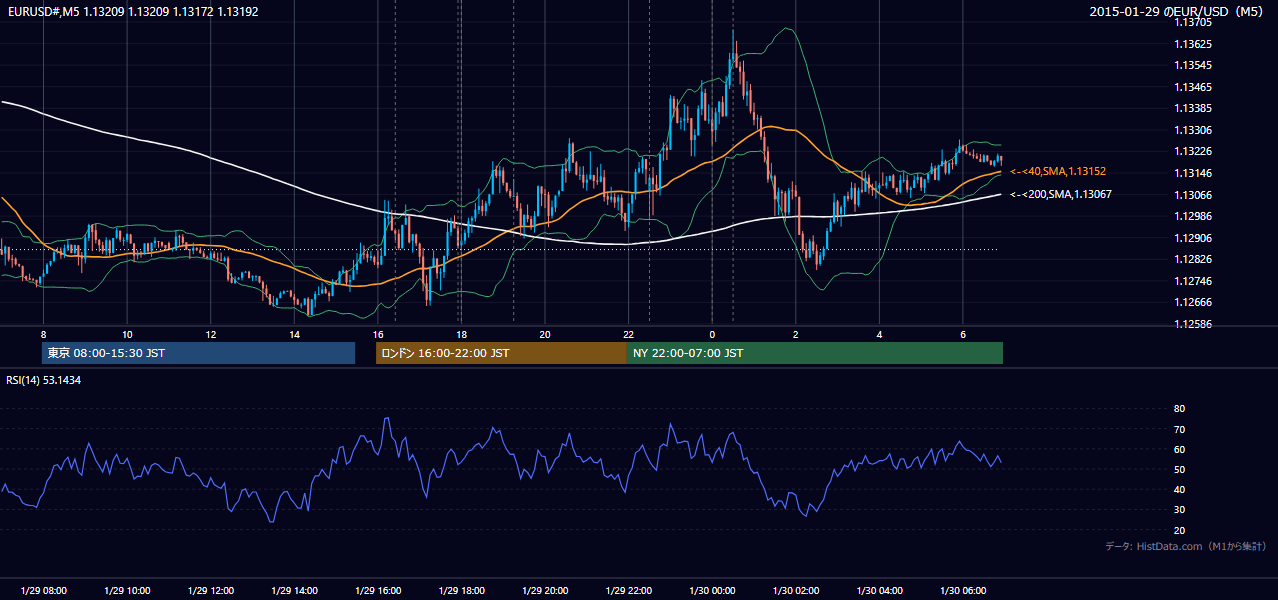
Task: Click hour tick 12 under price chart
Action: [x=211, y=333]
